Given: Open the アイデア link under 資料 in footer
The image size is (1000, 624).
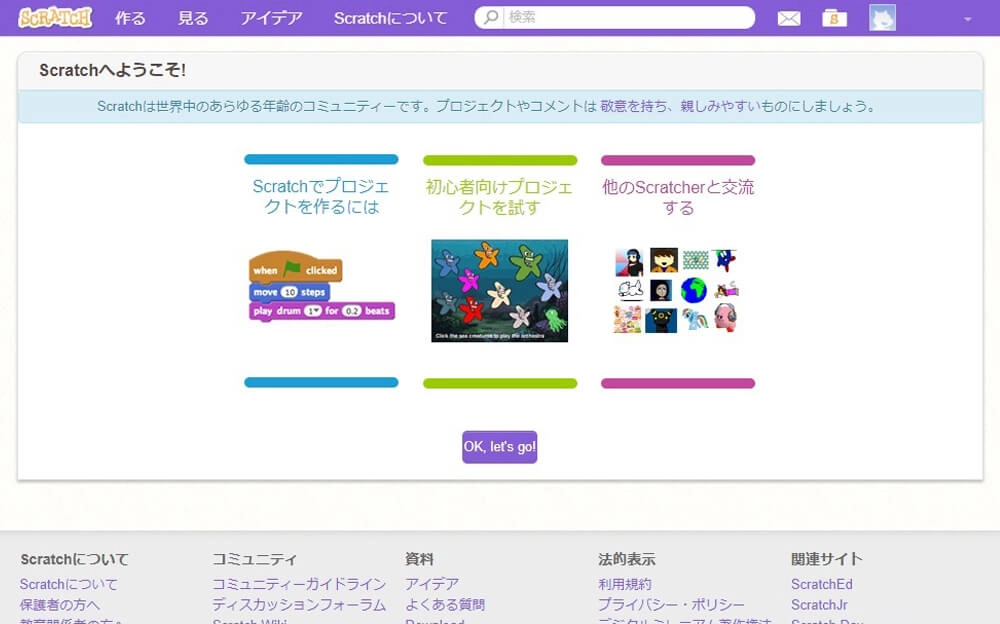Looking at the screenshot, I should click(x=432, y=584).
